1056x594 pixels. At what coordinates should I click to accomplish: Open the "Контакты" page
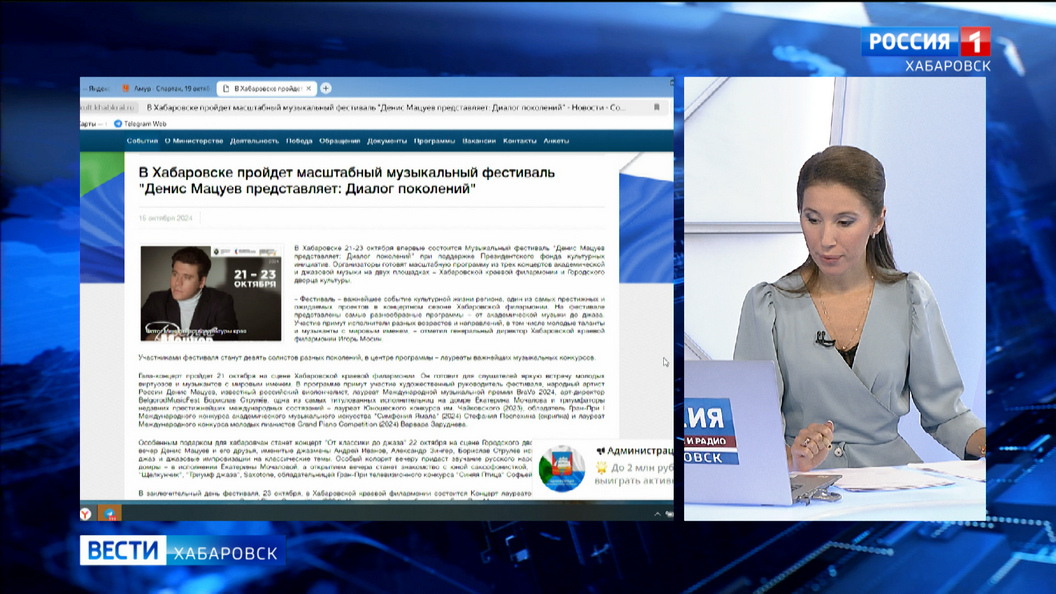point(520,141)
